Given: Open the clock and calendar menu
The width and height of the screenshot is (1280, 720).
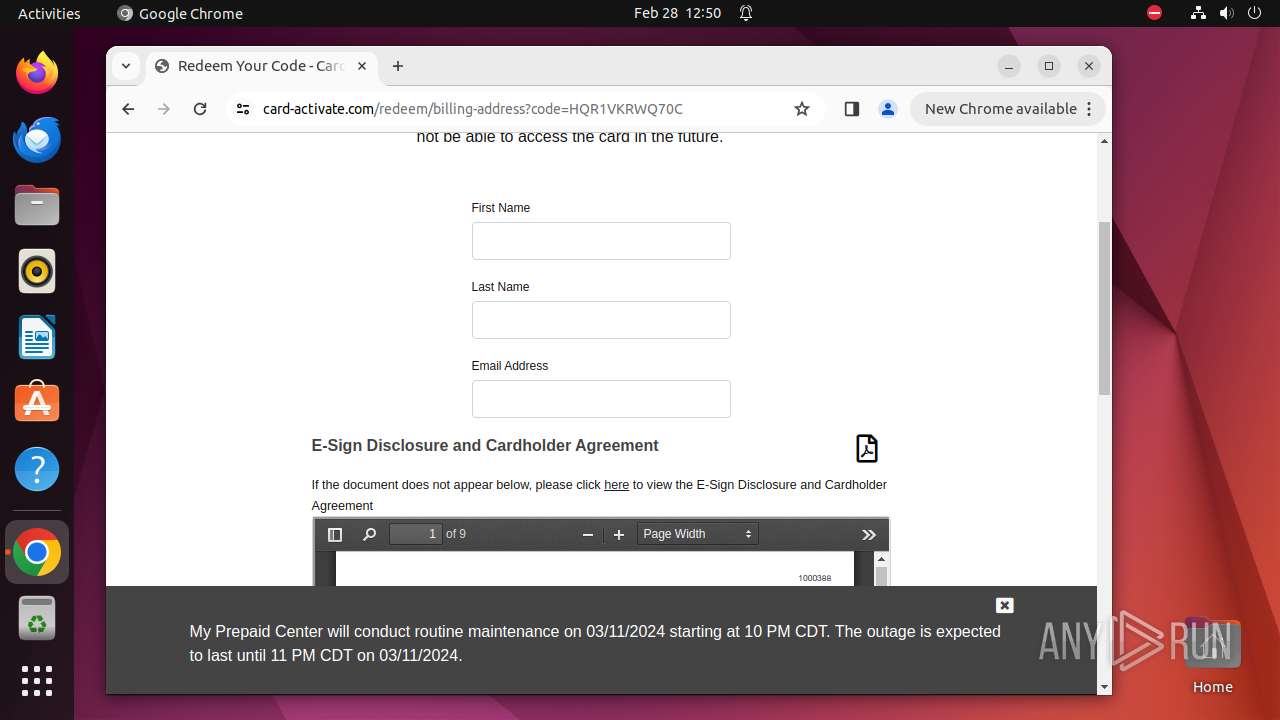Looking at the screenshot, I should point(677,13).
